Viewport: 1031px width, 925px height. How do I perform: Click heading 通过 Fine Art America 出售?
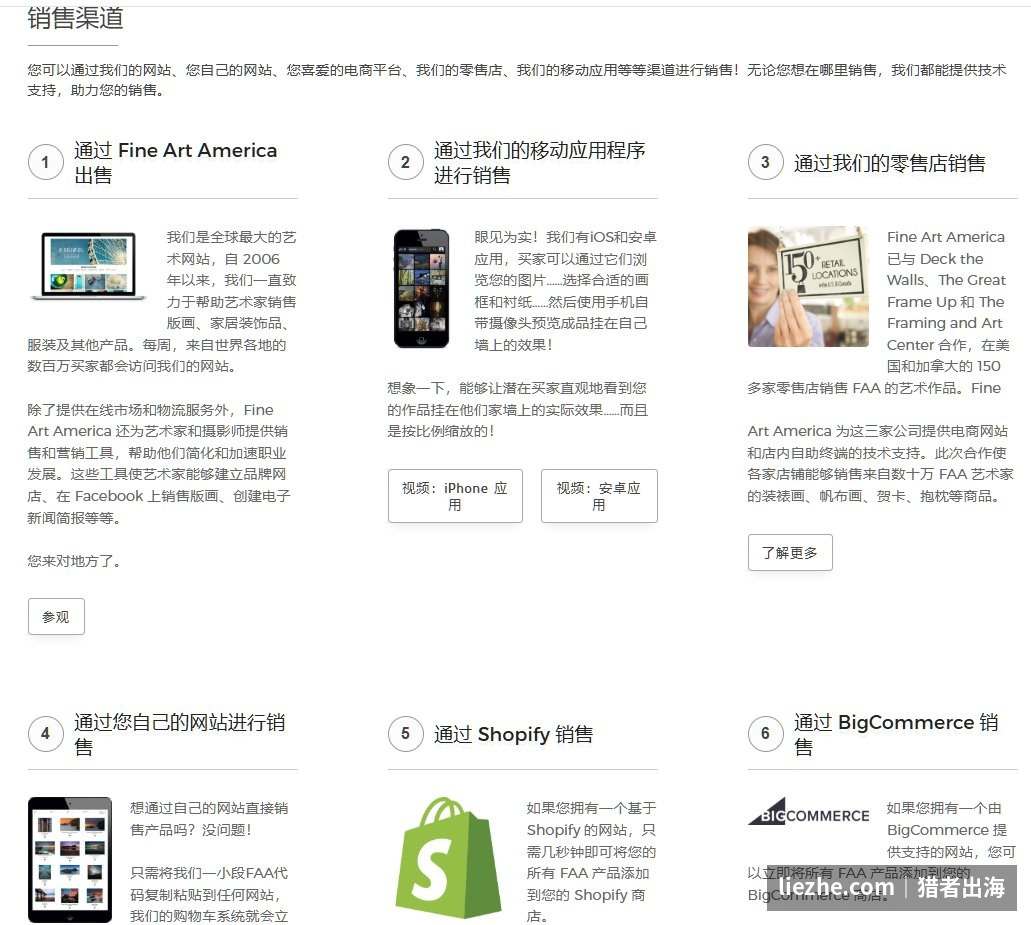tap(176, 162)
